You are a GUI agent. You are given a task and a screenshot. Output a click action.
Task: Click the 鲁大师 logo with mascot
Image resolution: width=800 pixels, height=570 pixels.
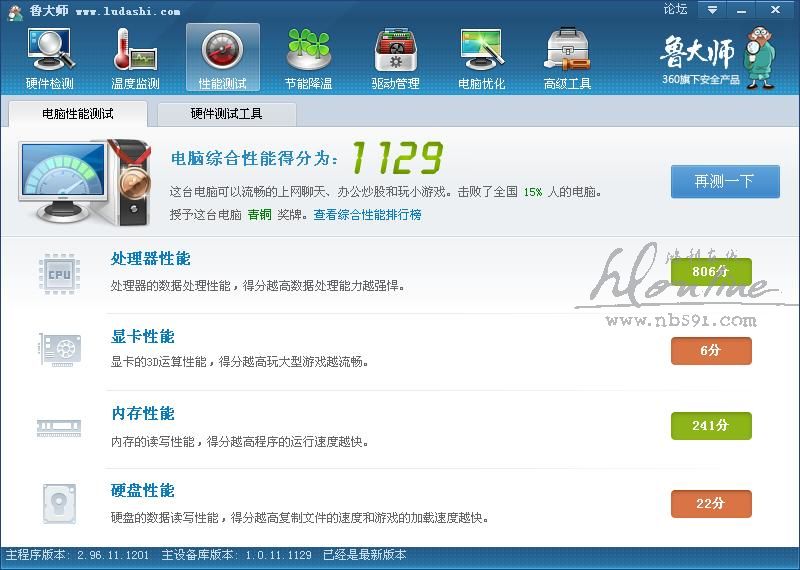pos(718,59)
